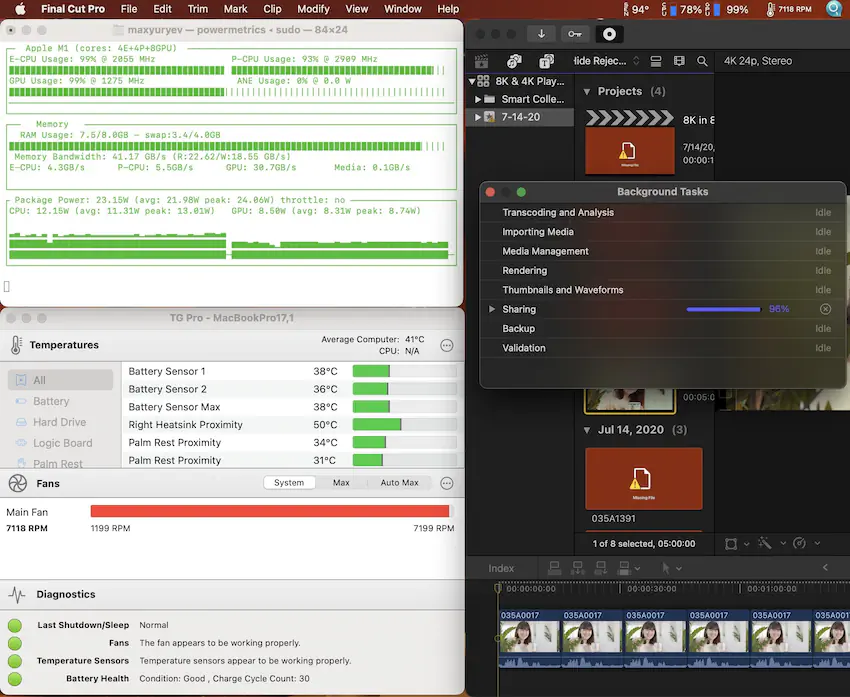Show the Libraries sidebar clapperboard icon
Viewport: 850px width, 697px height.
[x=481, y=61]
